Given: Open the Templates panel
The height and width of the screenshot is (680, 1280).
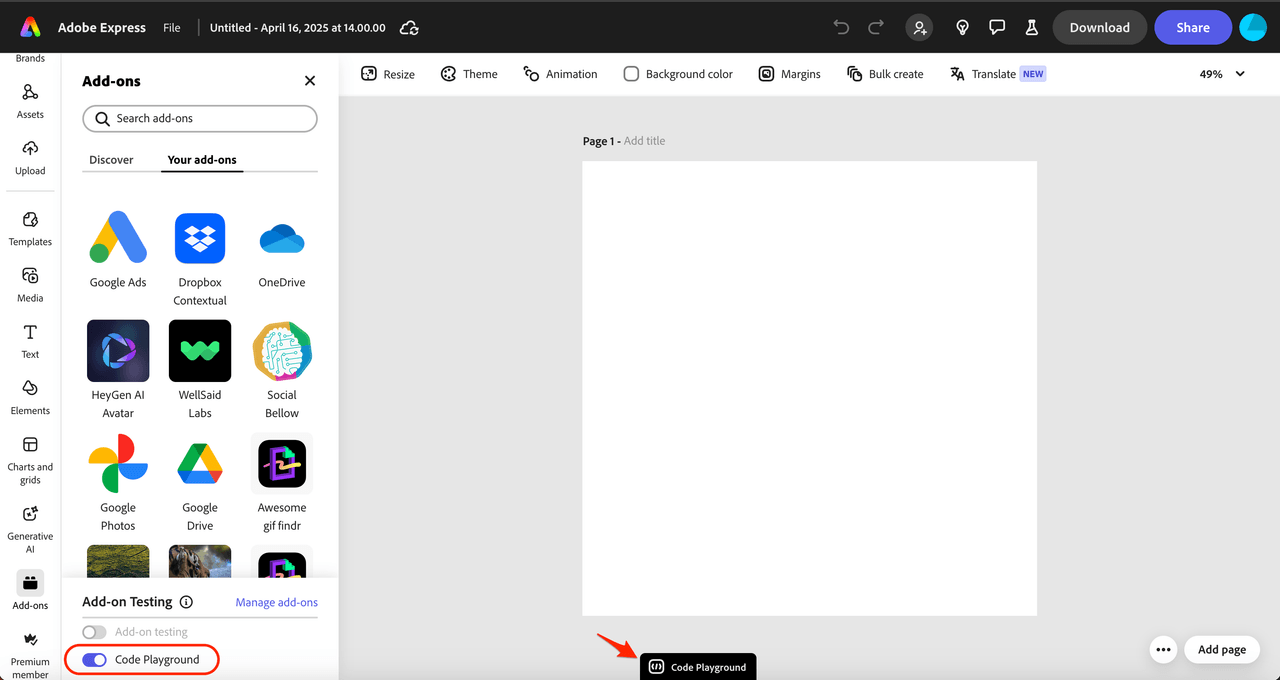Looking at the screenshot, I should point(30,228).
